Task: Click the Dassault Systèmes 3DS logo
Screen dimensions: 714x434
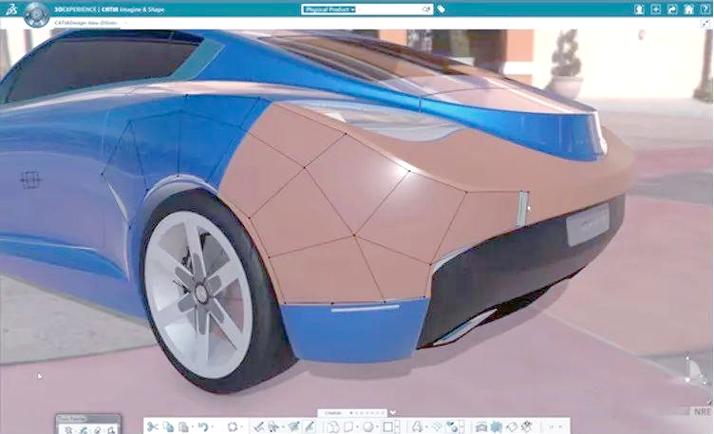Action: coord(11,9)
